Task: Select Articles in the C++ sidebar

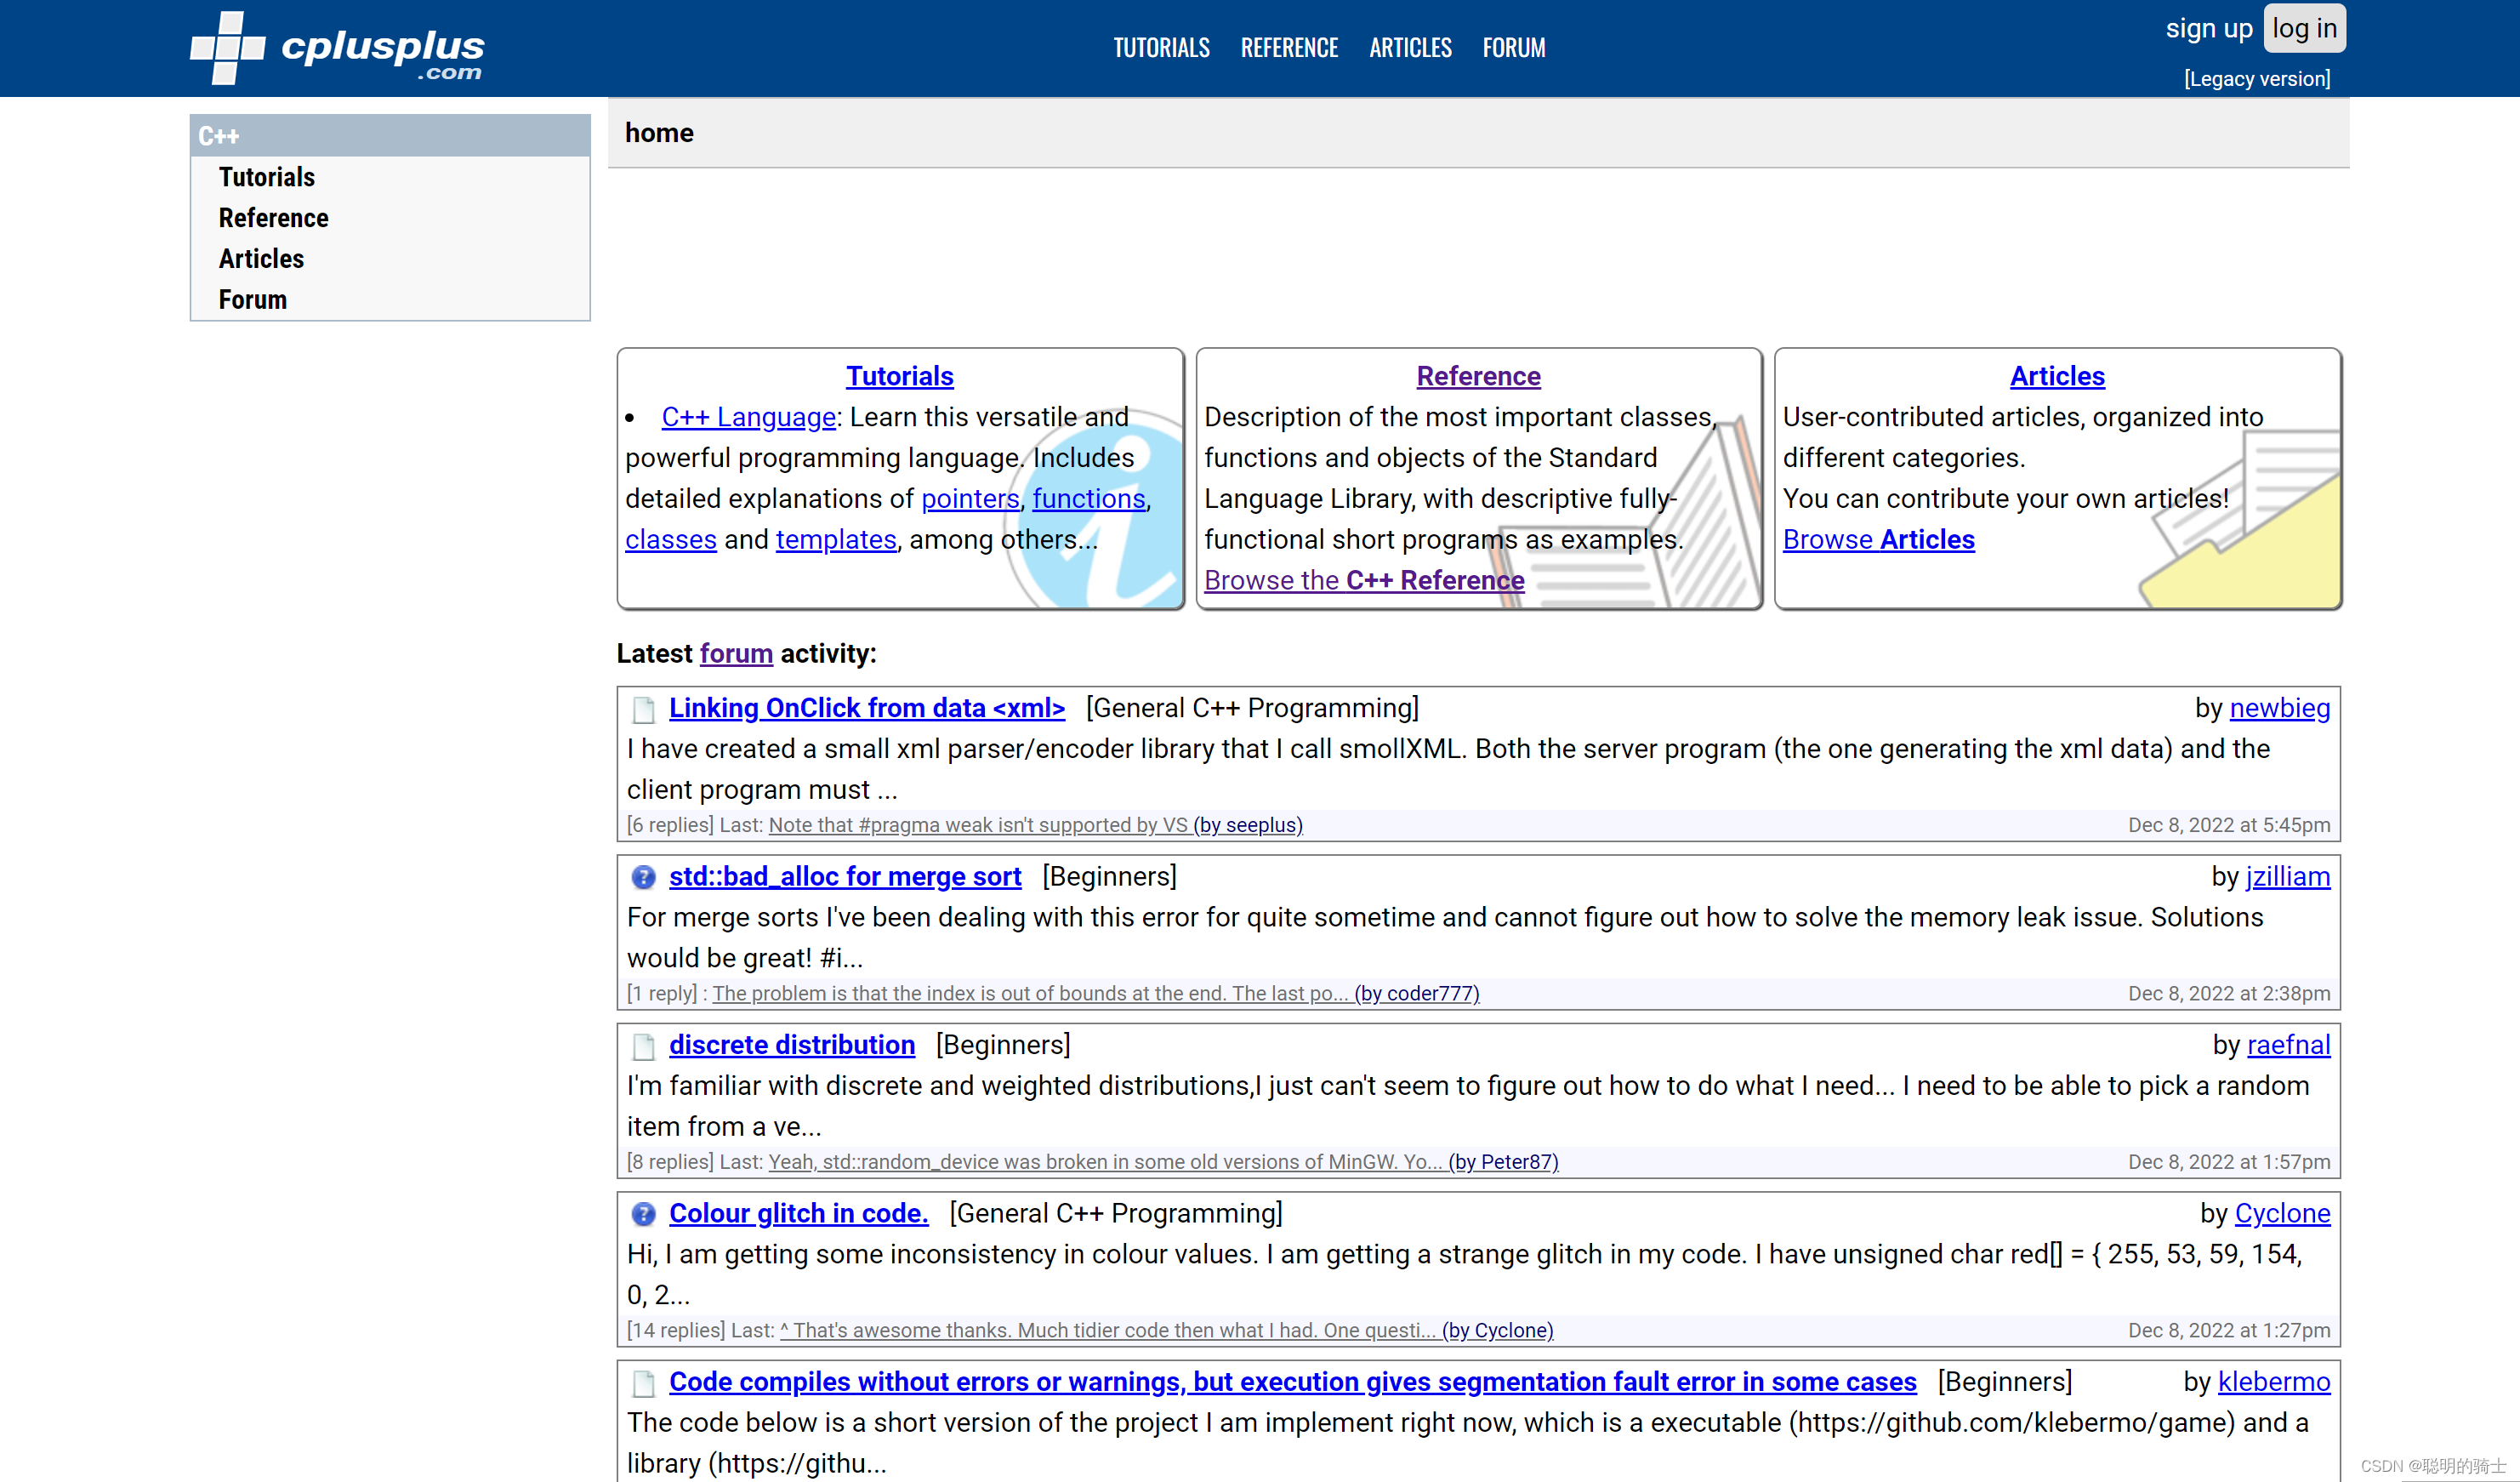Action: 261,259
